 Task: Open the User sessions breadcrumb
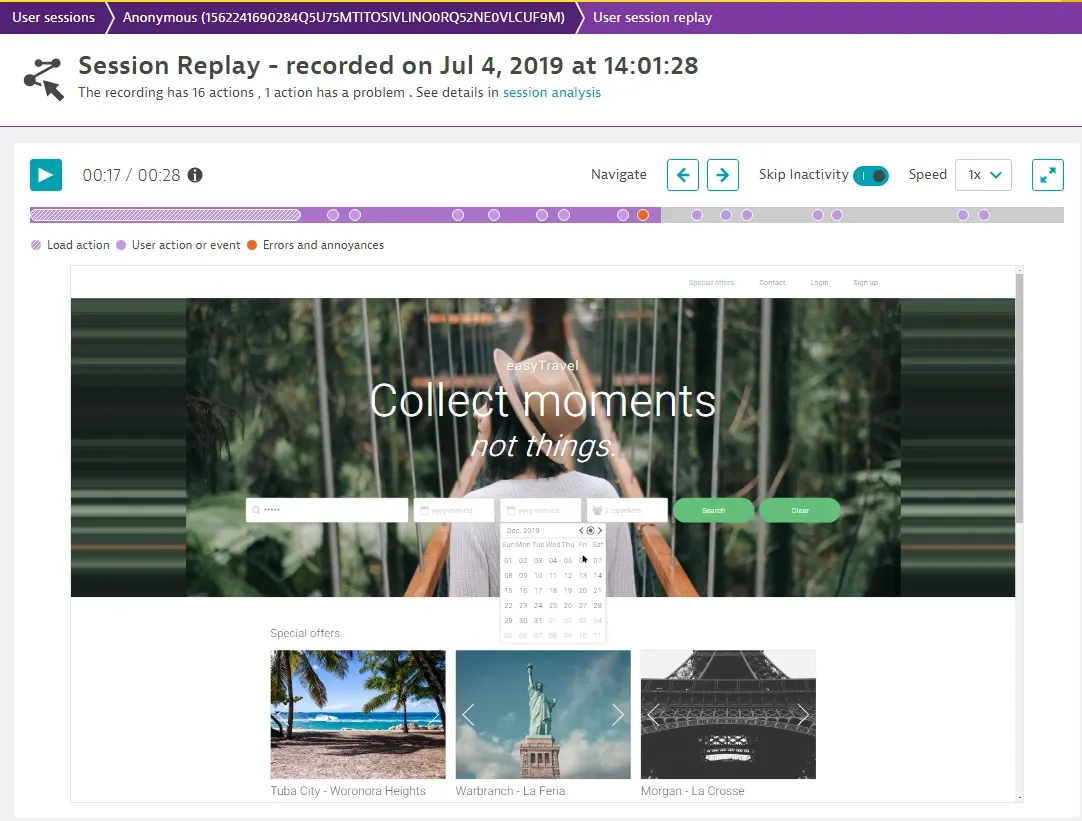(x=53, y=17)
